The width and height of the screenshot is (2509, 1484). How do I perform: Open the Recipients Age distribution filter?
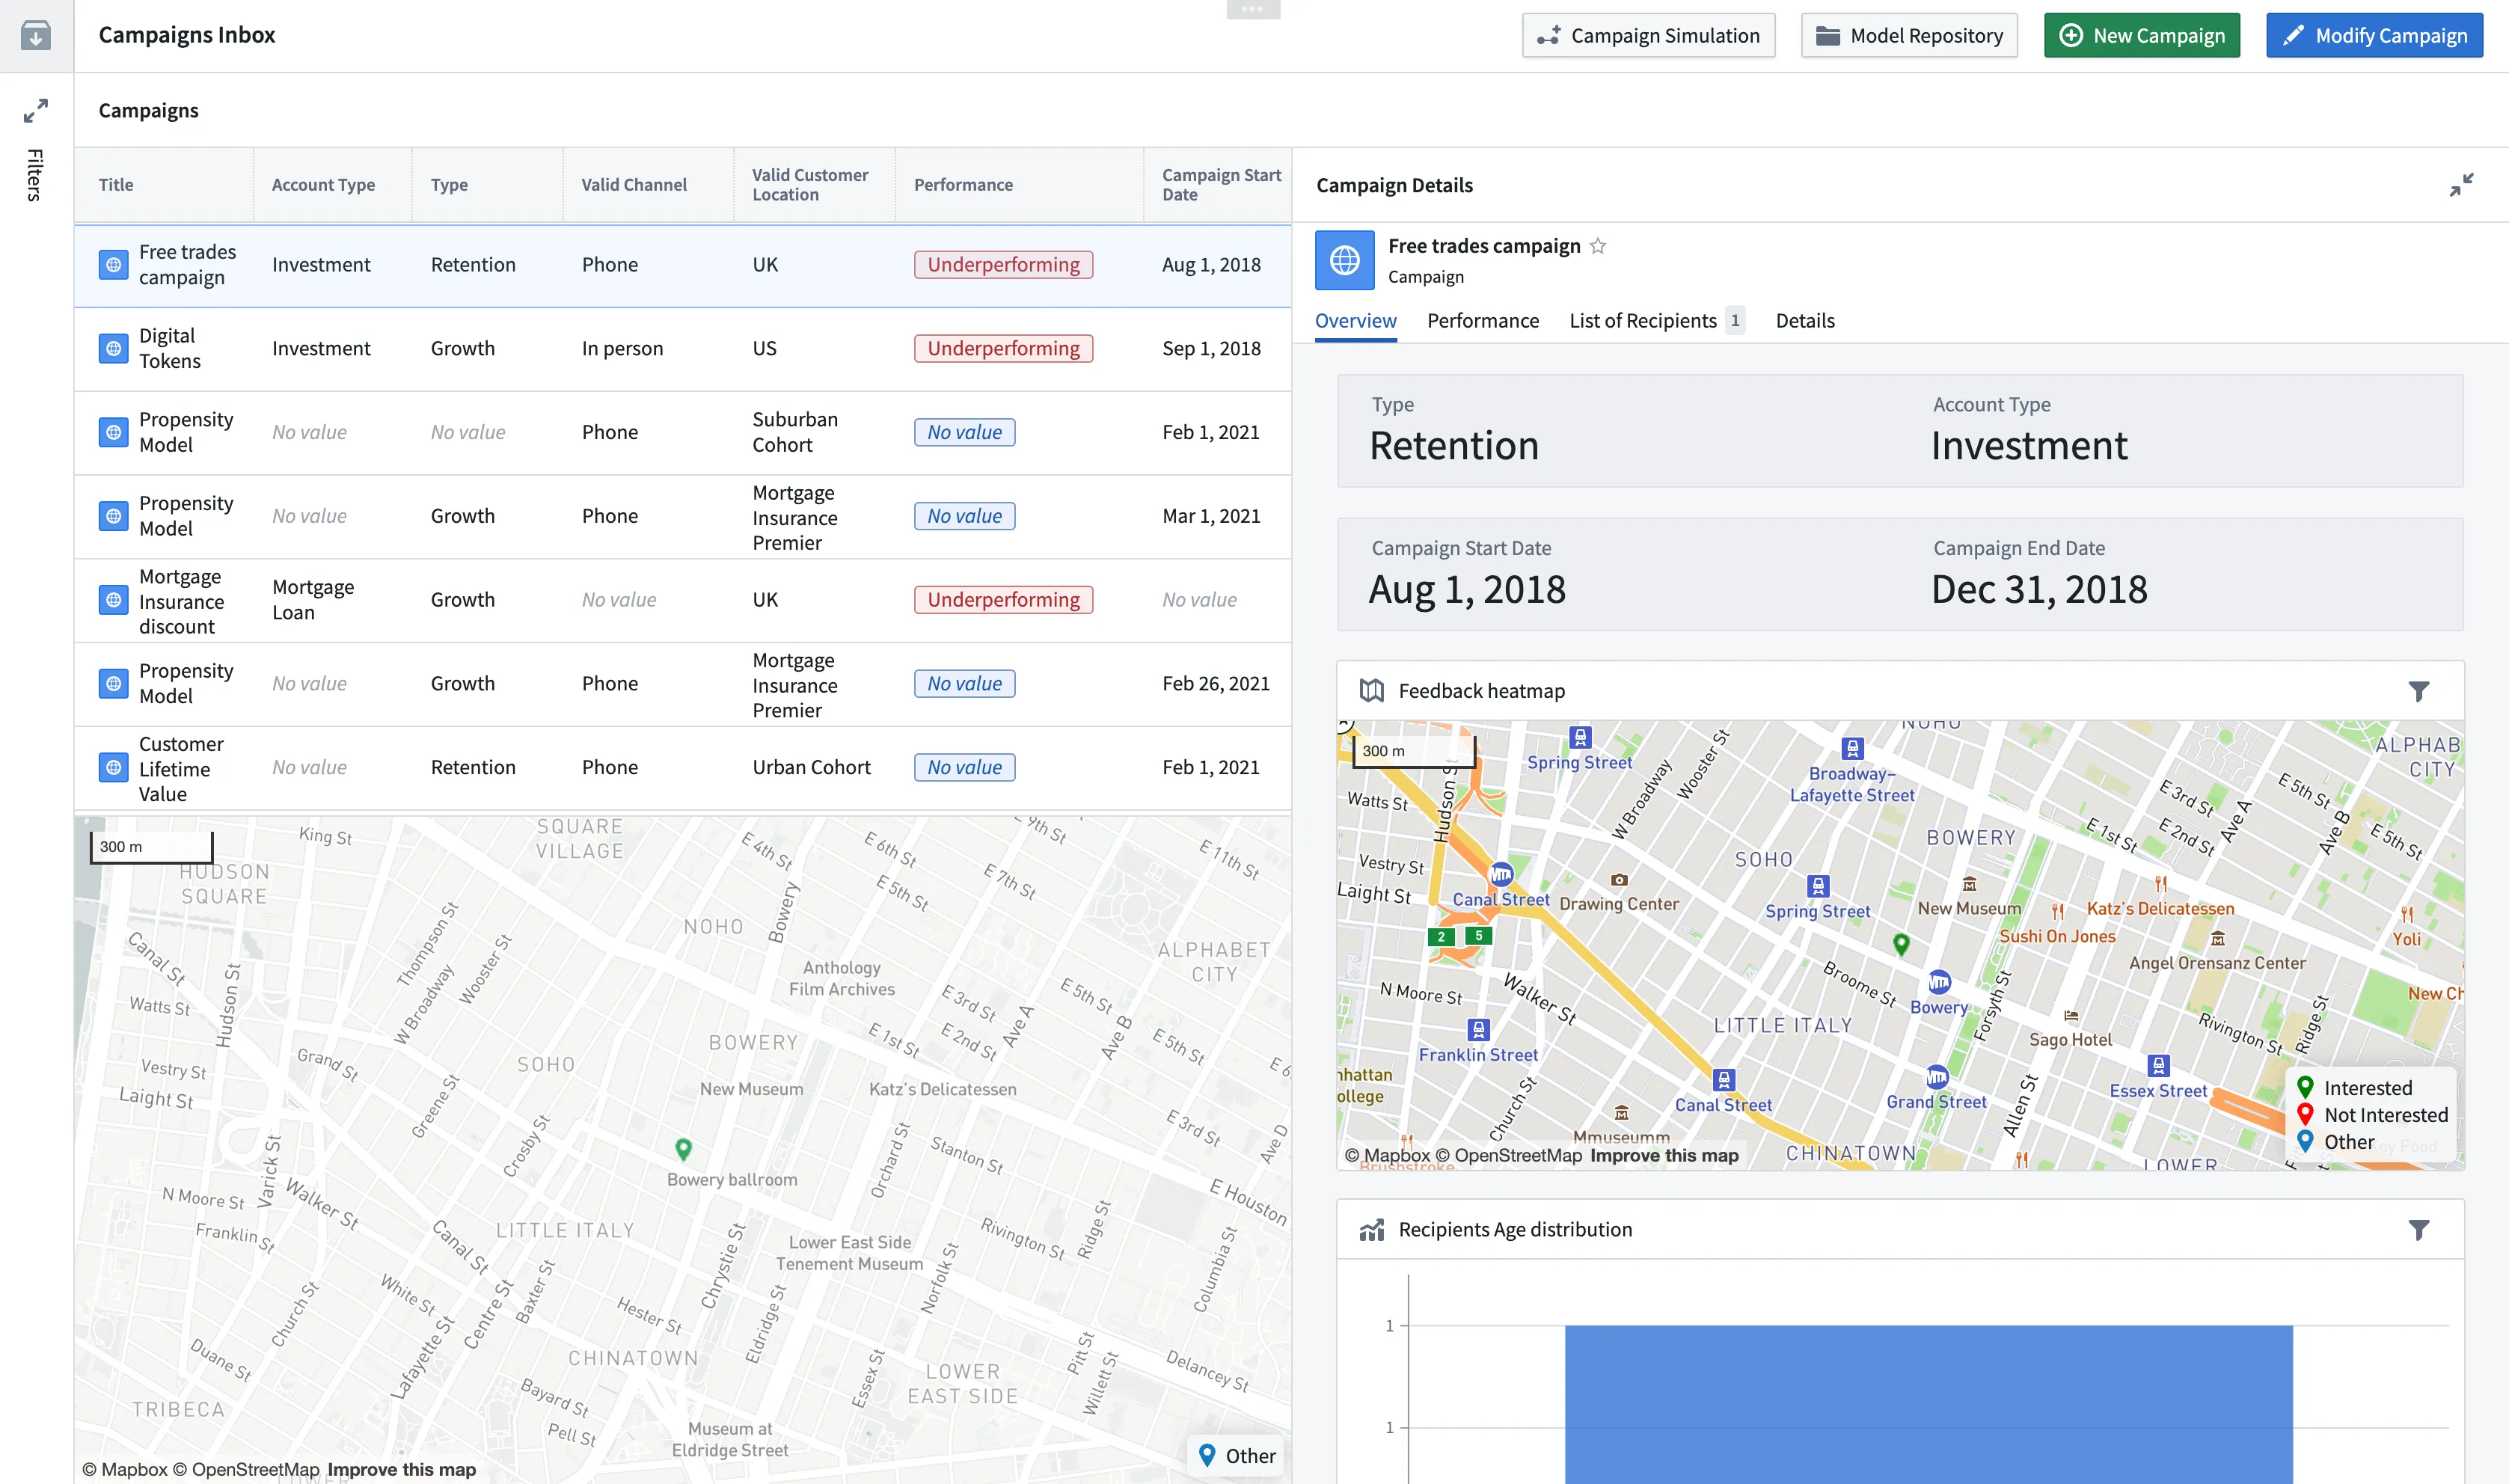(2418, 1230)
